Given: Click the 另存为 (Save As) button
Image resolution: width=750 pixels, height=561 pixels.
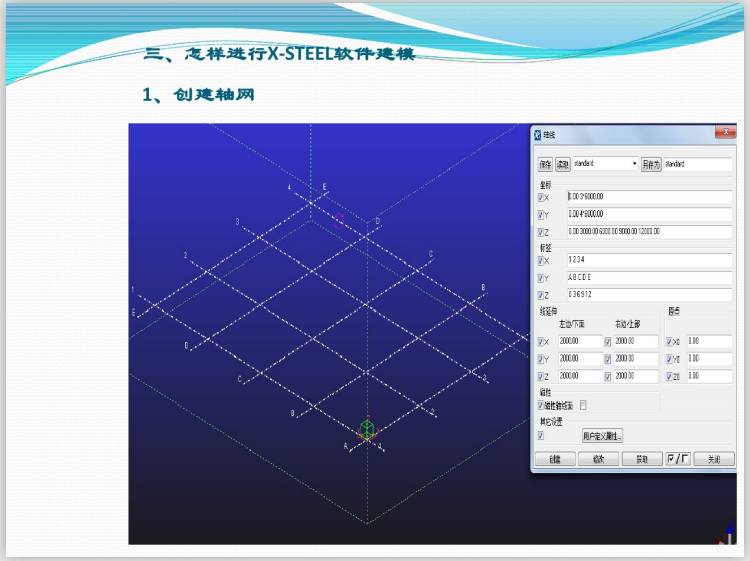Looking at the screenshot, I should (650, 164).
